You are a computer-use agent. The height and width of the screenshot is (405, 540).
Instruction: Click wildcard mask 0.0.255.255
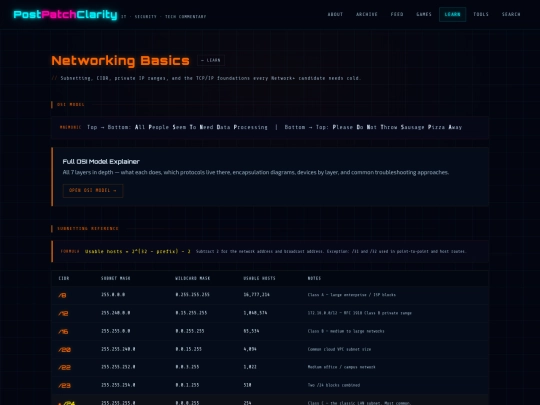pyautogui.click(x=190, y=331)
